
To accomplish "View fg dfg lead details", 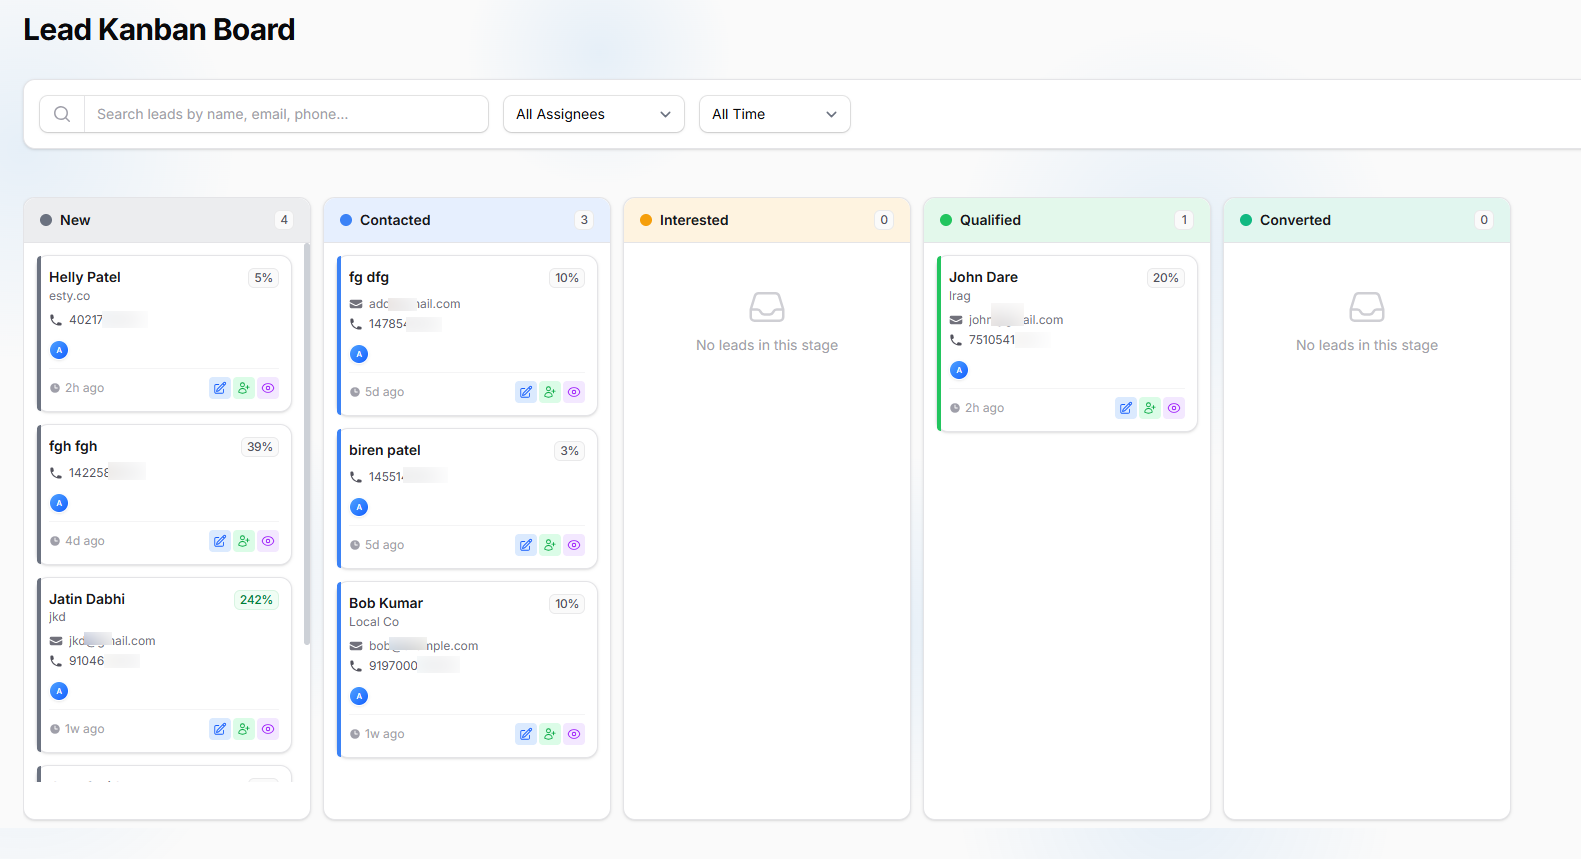I will pos(574,392).
